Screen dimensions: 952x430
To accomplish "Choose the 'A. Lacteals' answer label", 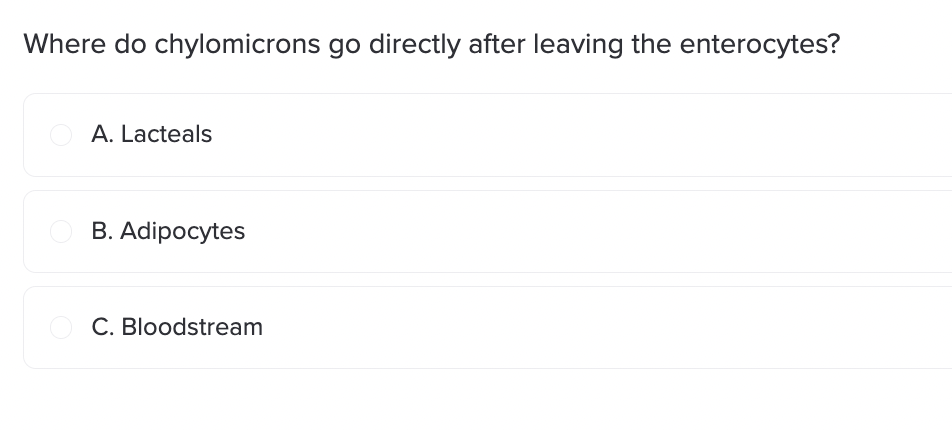I will 152,134.
